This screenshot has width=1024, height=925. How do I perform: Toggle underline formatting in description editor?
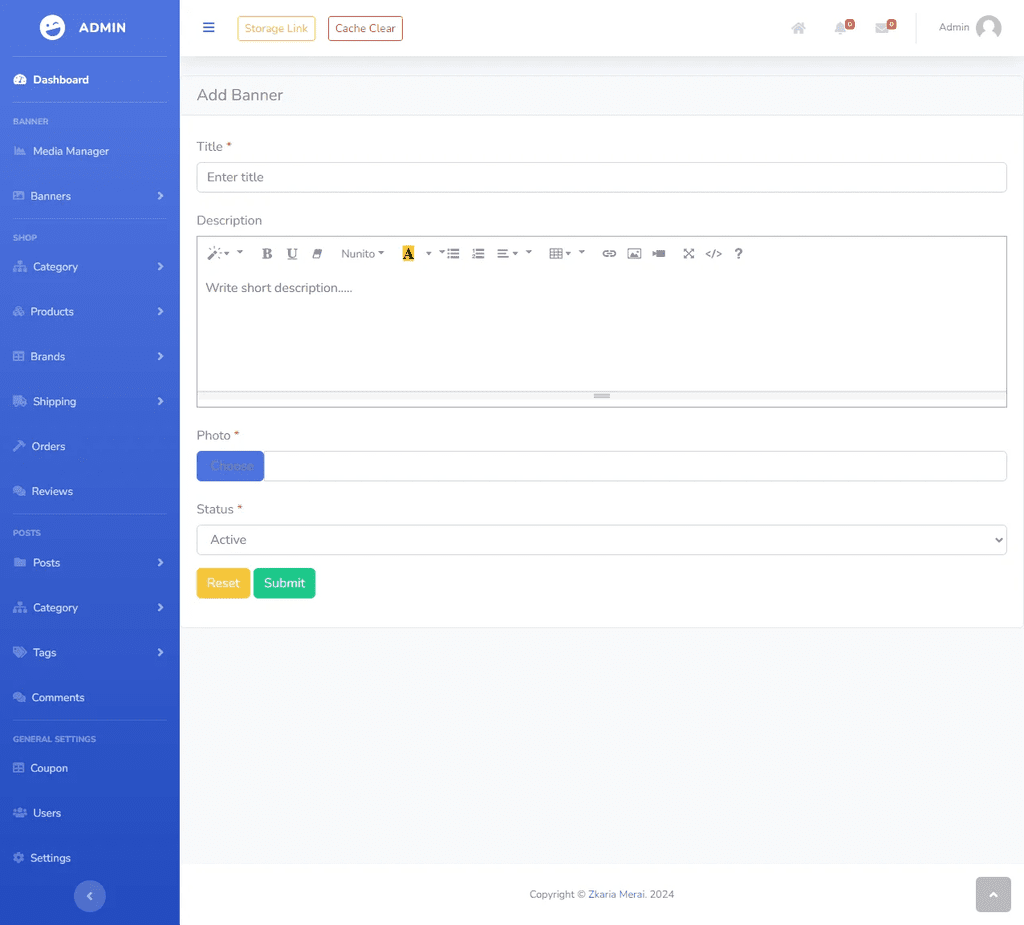292,253
